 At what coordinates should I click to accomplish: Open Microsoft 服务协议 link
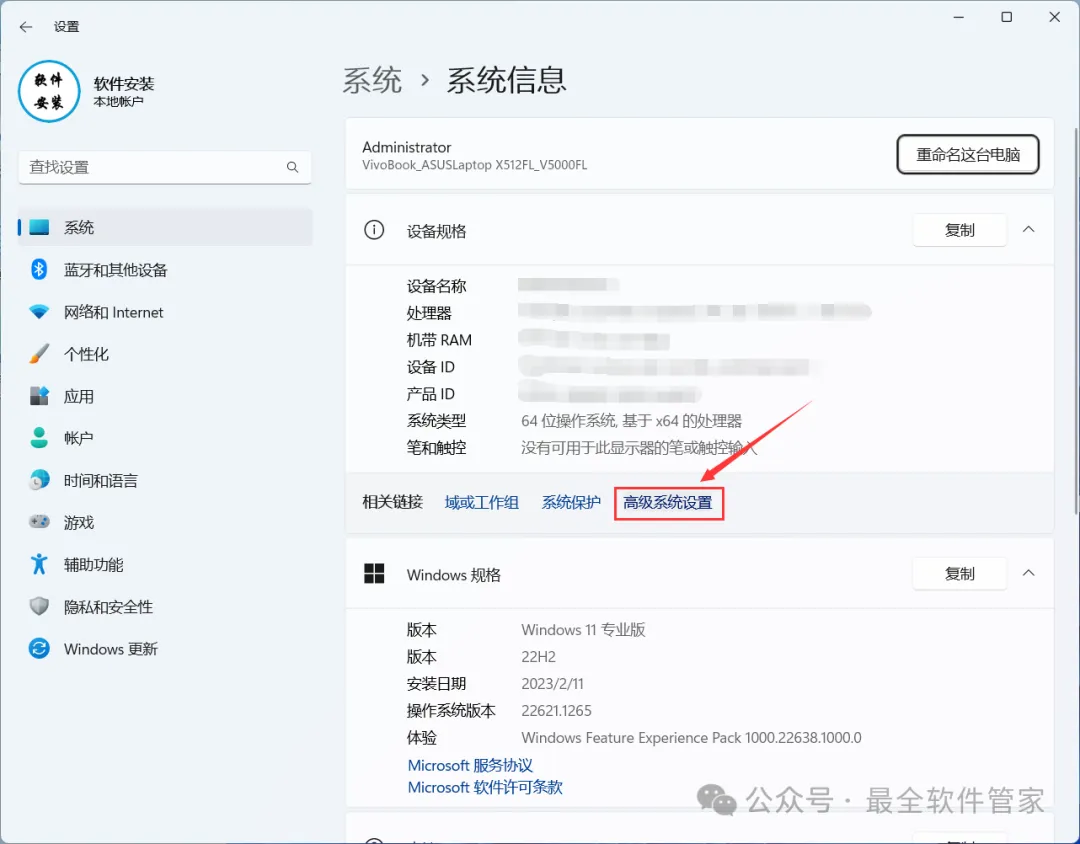click(x=470, y=765)
